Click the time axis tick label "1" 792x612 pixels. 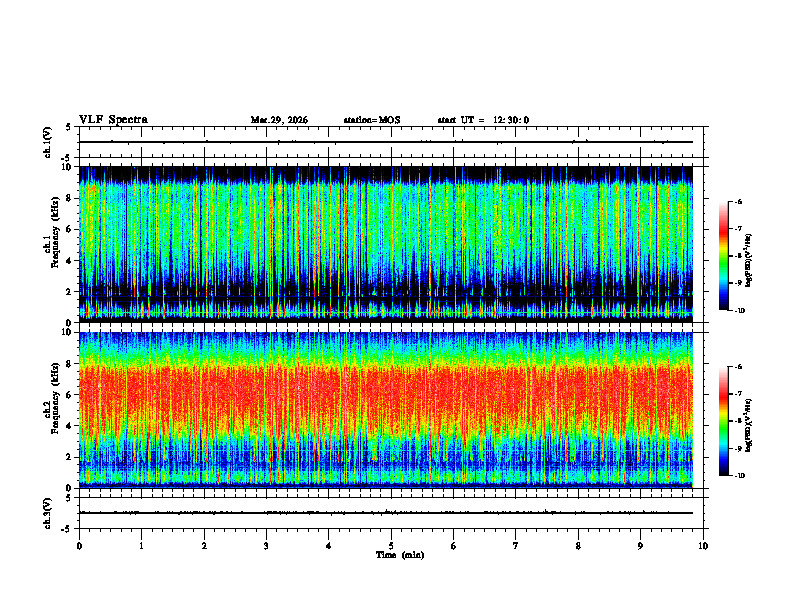tap(141, 546)
